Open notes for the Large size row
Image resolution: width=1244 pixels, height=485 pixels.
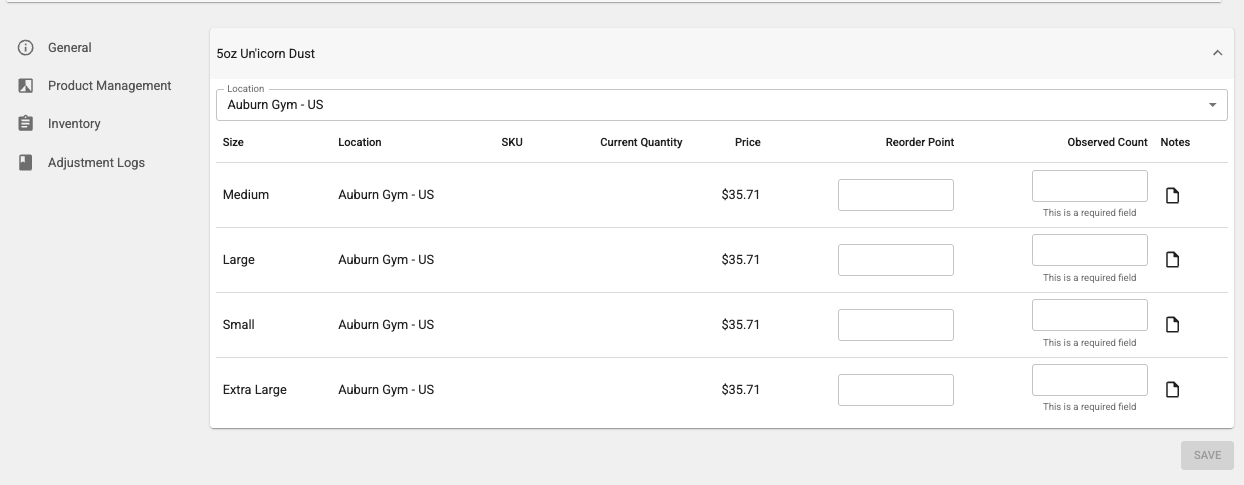[1173, 260]
